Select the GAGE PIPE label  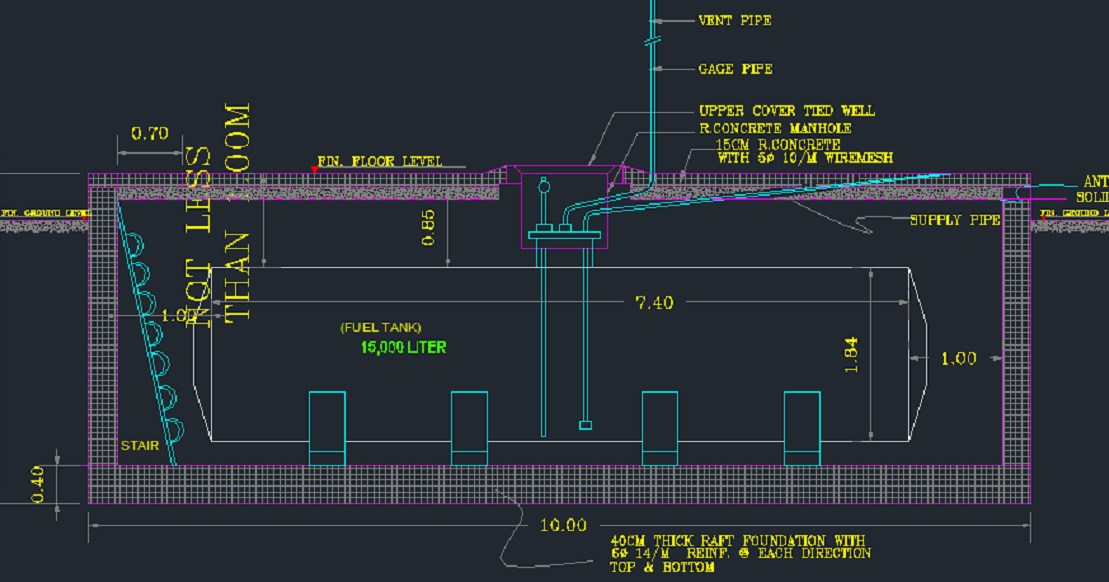[734, 68]
